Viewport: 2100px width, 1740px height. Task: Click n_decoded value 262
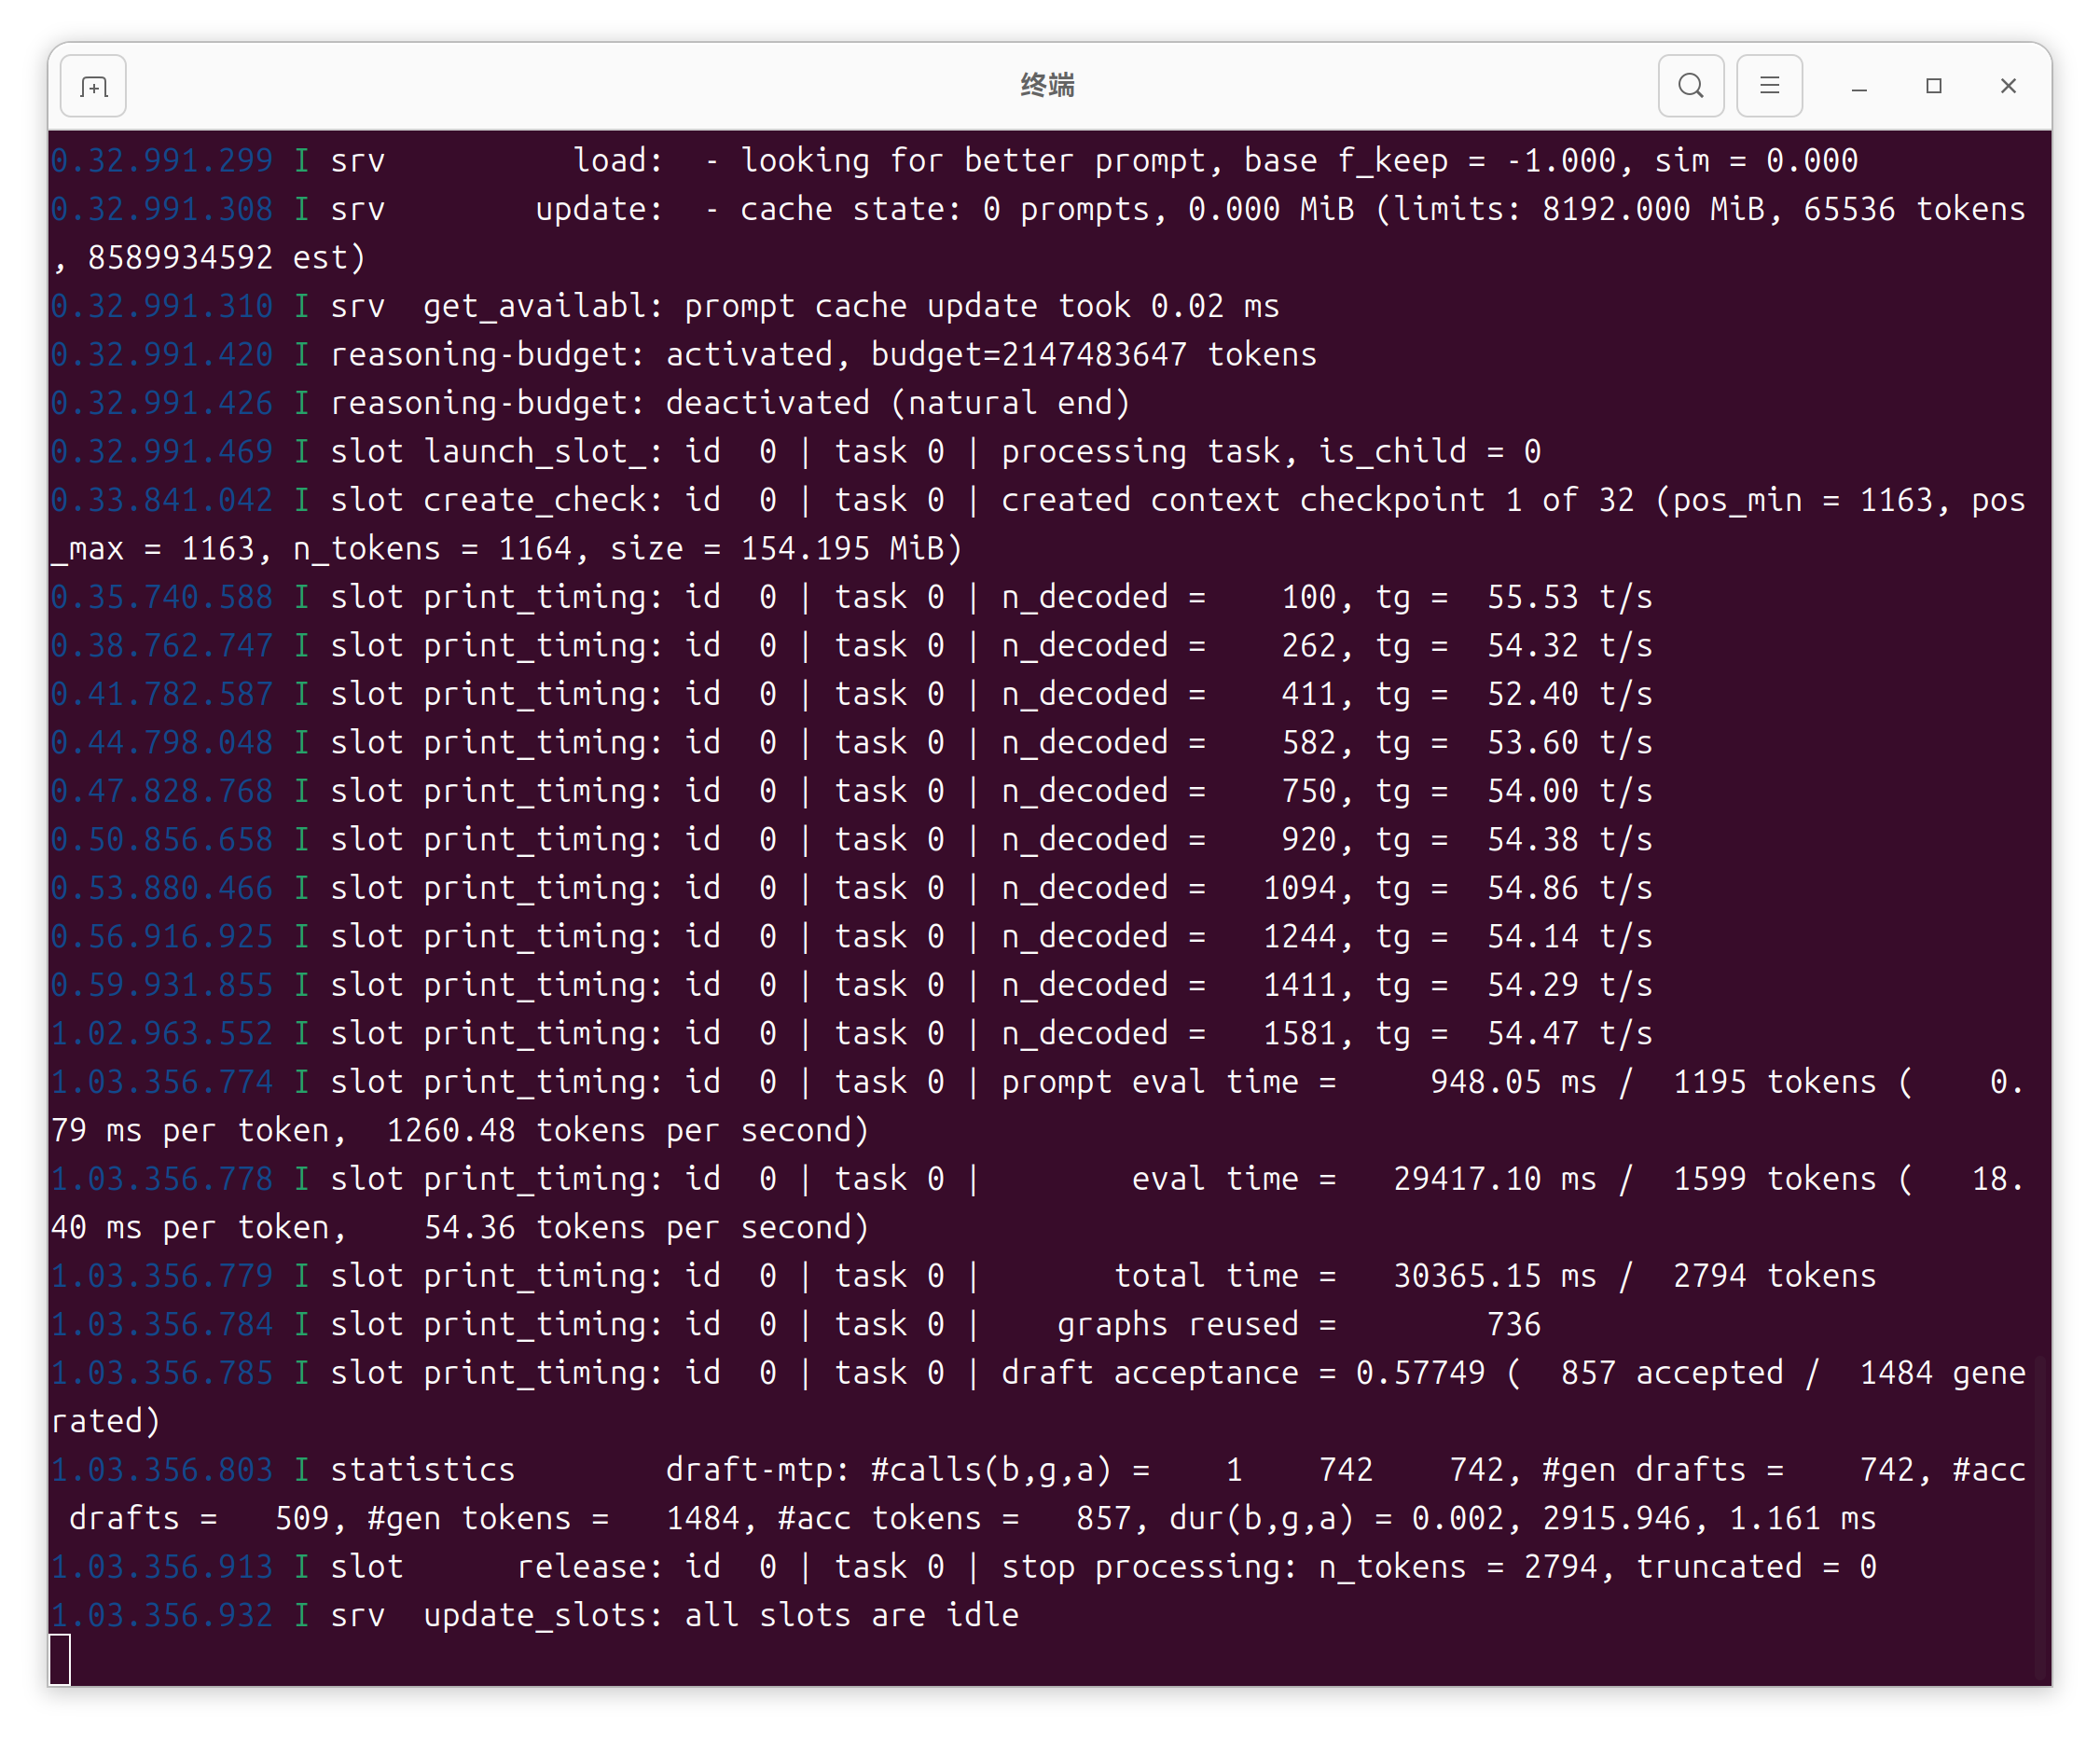click(x=1308, y=646)
